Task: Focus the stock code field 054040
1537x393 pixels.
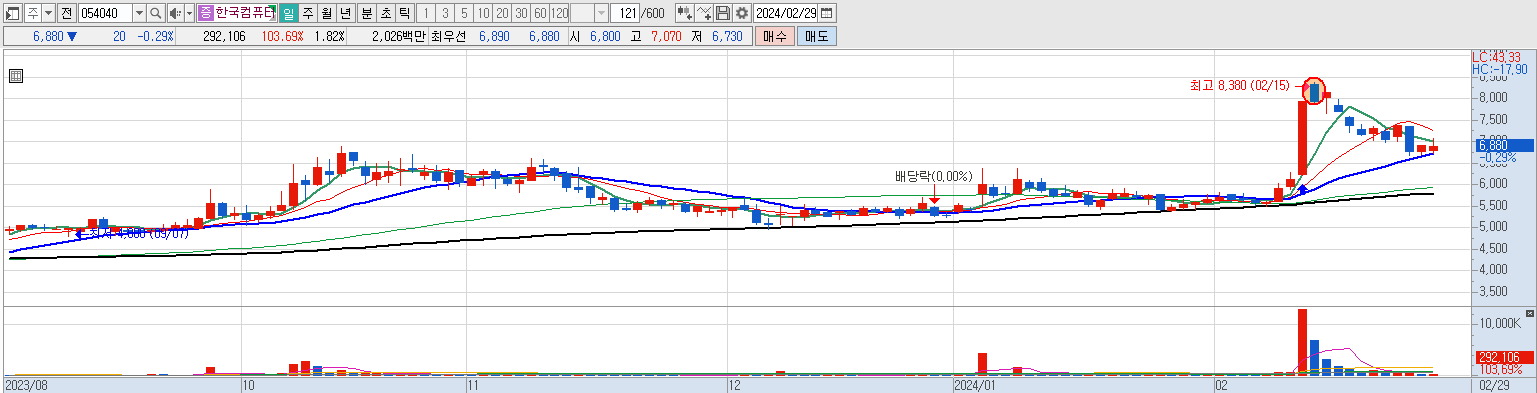Action: [x=104, y=14]
